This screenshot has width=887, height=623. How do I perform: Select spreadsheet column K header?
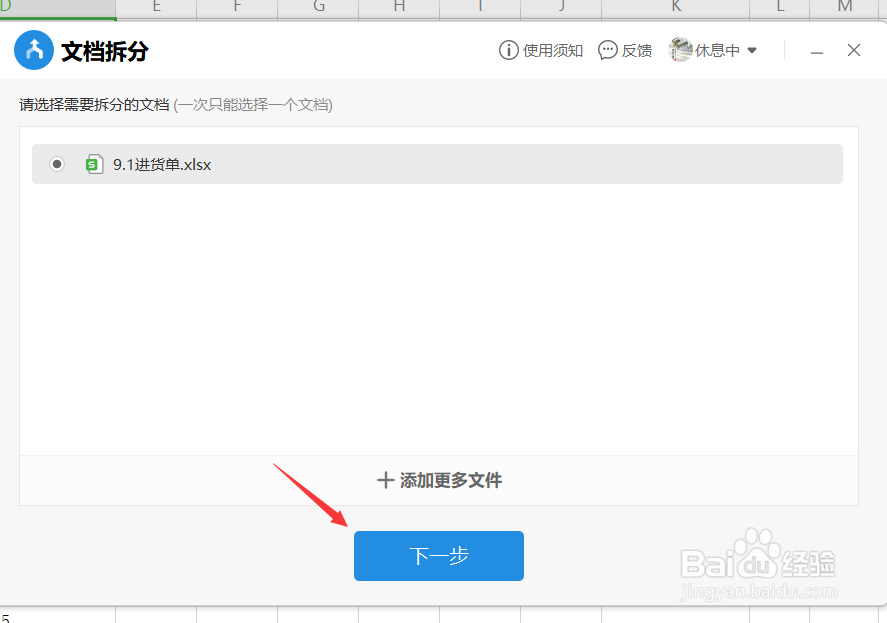[x=675, y=7]
